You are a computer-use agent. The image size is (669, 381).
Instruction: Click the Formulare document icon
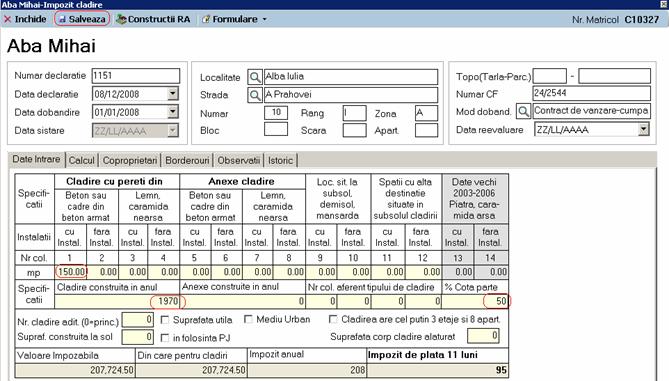[207, 19]
